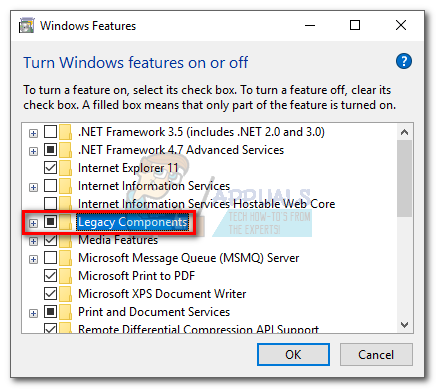Select .NET Framework 4.7 Advanced Services label
The height and width of the screenshot is (389, 436).
pos(181,150)
